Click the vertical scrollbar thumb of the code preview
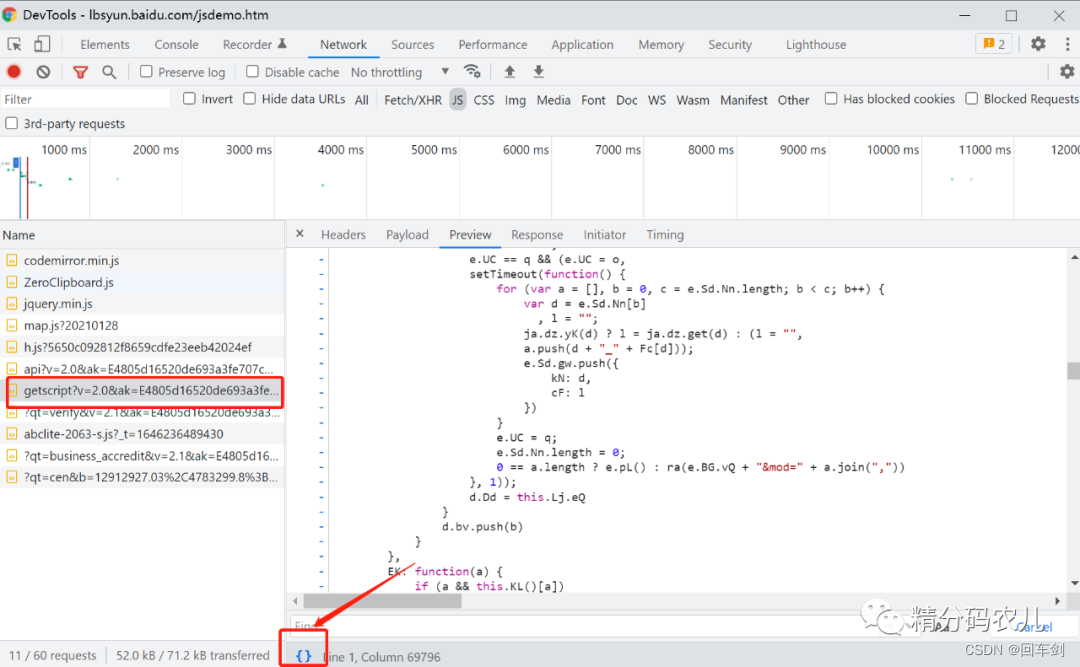 coord(1074,371)
